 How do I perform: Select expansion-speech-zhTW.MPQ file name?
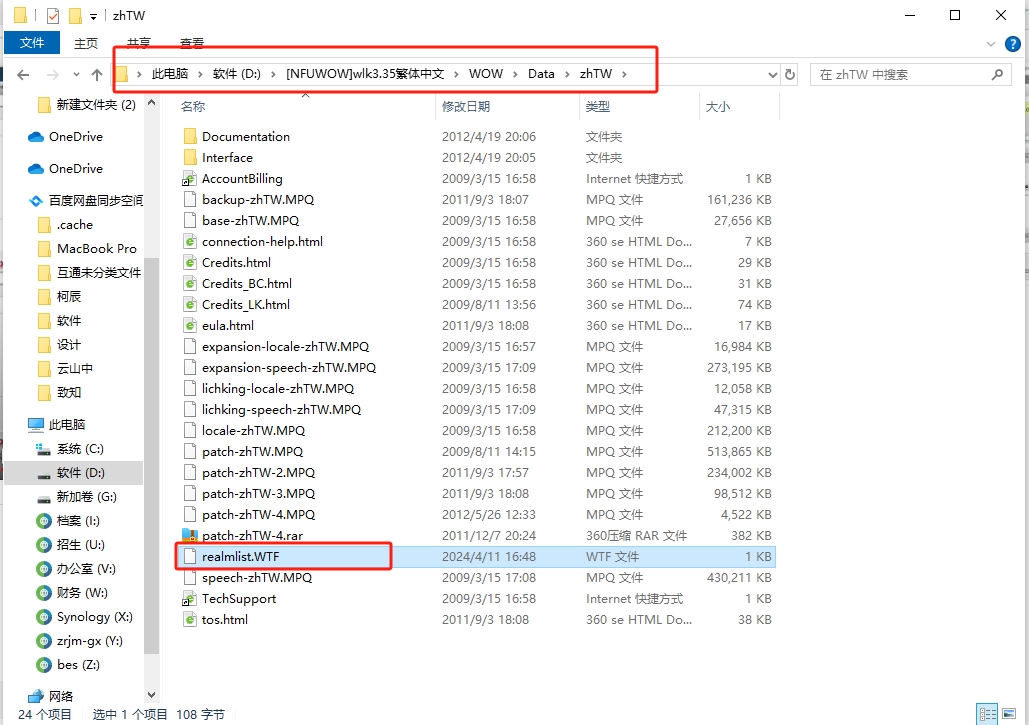click(289, 367)
